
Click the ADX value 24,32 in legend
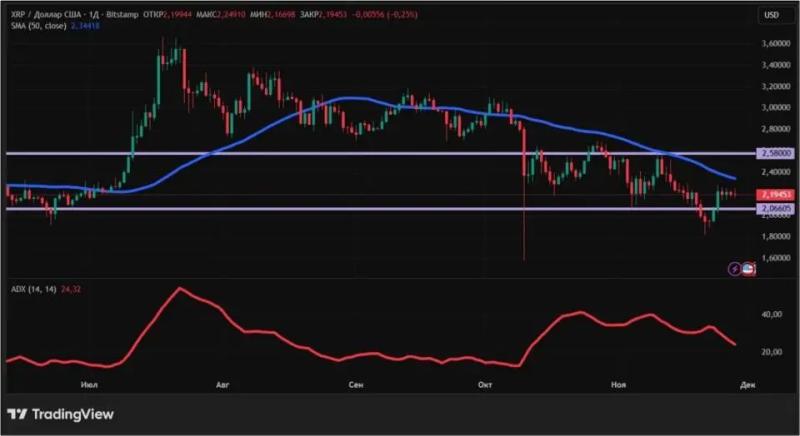71,288
